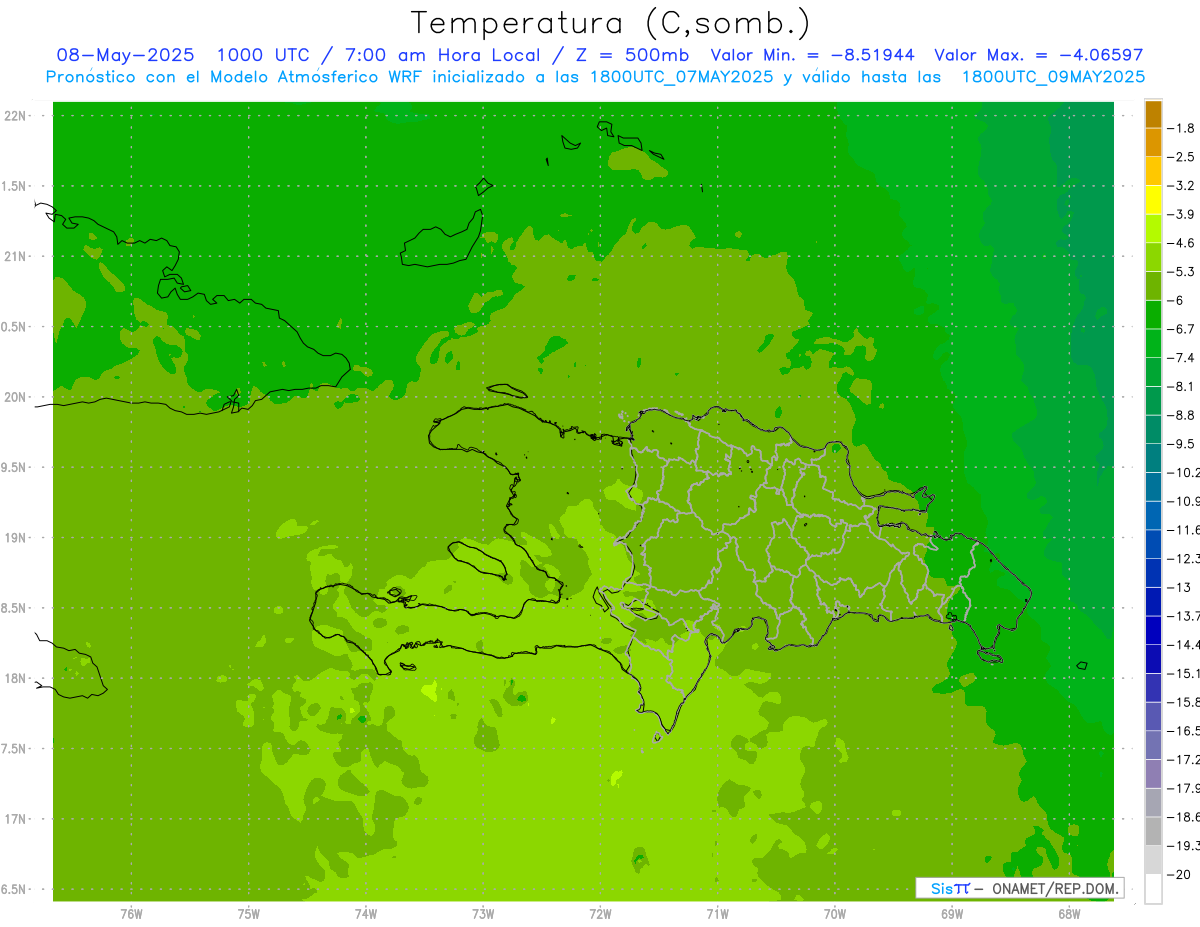The height and width of the screenshot is (927, 1200).
Task: Pick the green swatch between -7.4 and -8.1
Action: 1153,372
